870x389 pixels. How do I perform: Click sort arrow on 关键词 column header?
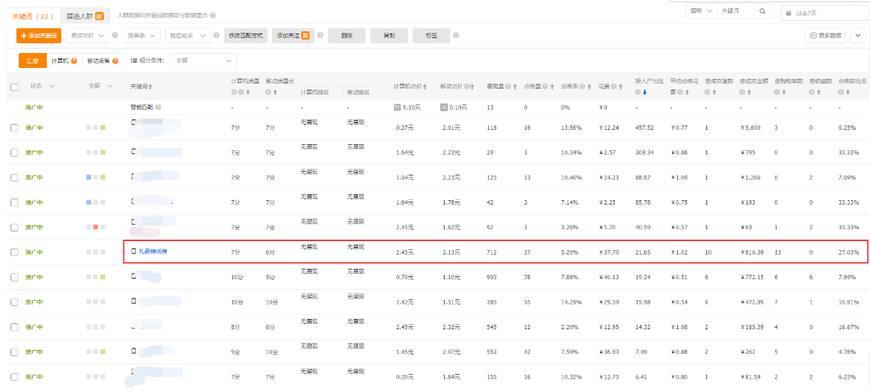(151, 87)
